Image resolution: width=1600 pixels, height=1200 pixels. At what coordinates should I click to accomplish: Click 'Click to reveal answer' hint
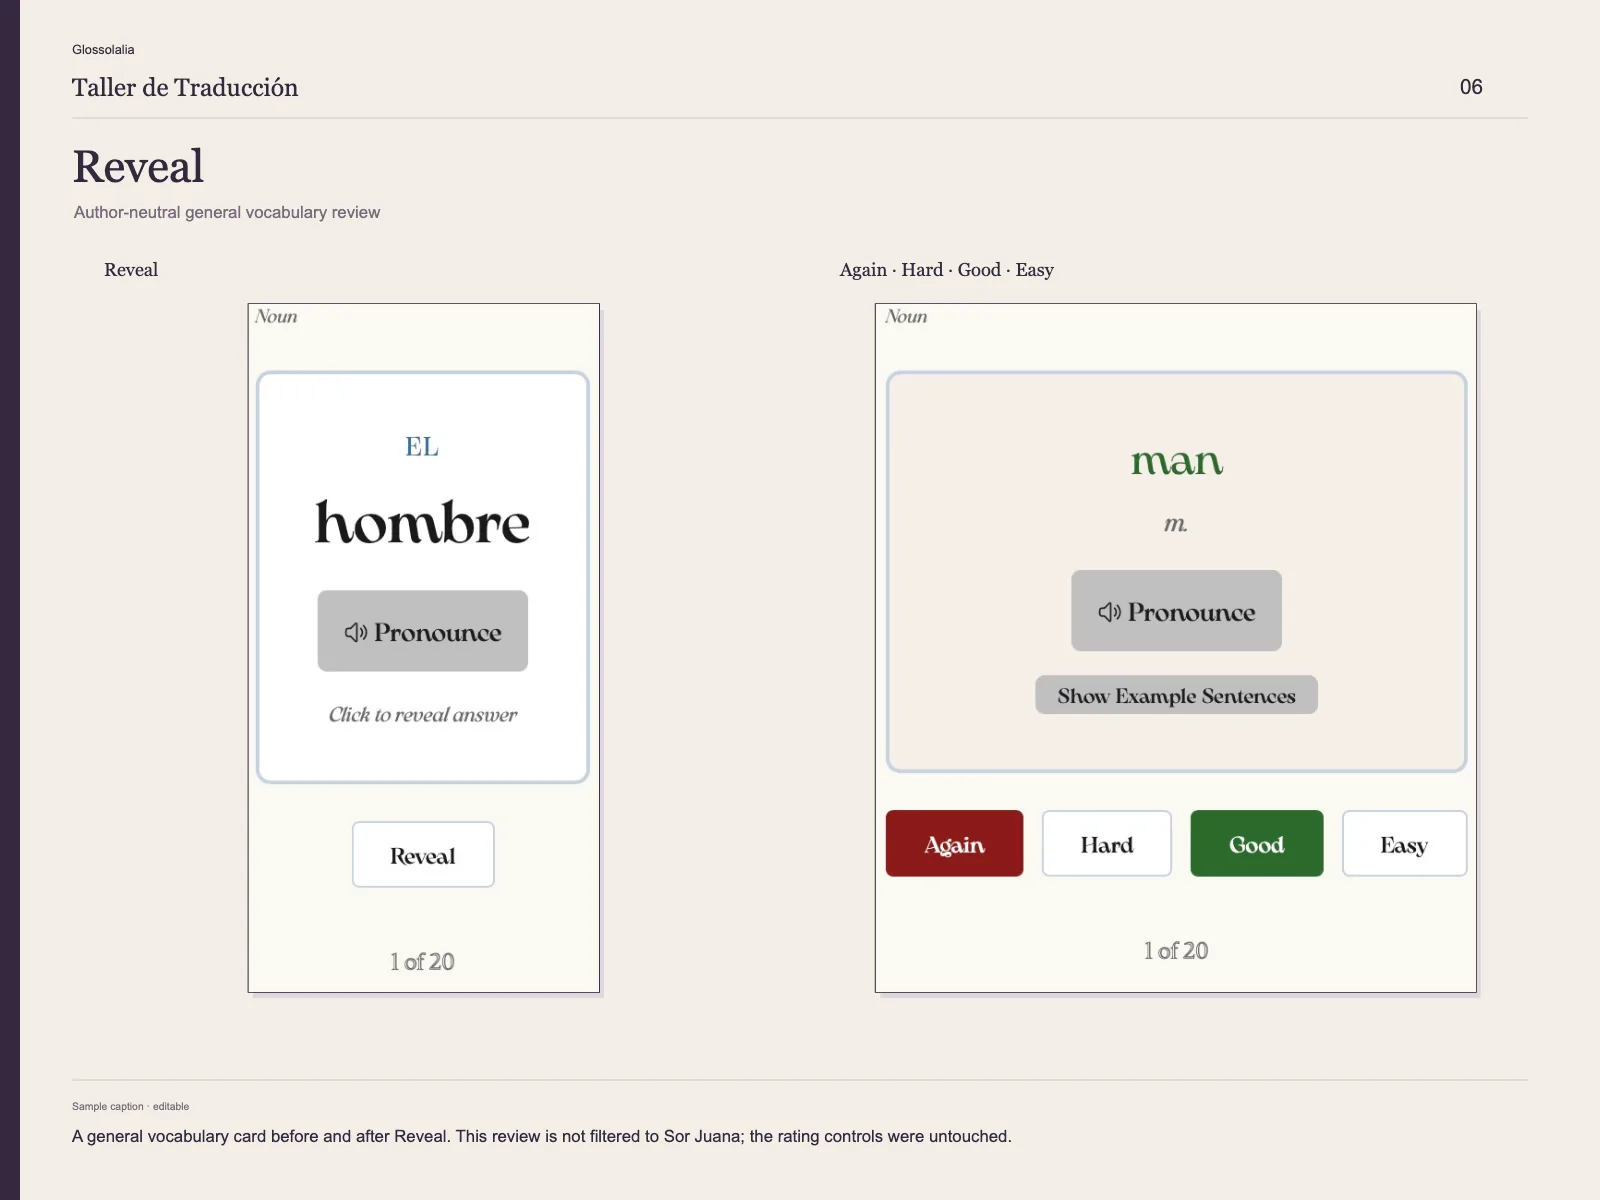[423, 714]
